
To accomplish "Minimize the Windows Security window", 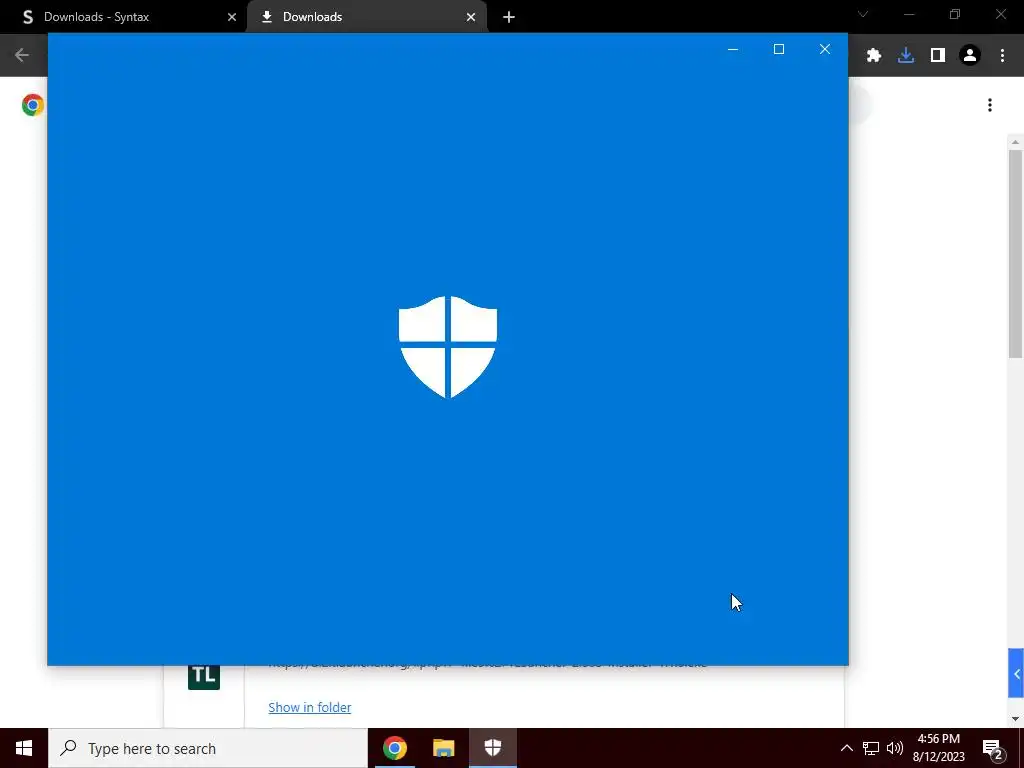I will pyautogui.click(x=733, y=49).
